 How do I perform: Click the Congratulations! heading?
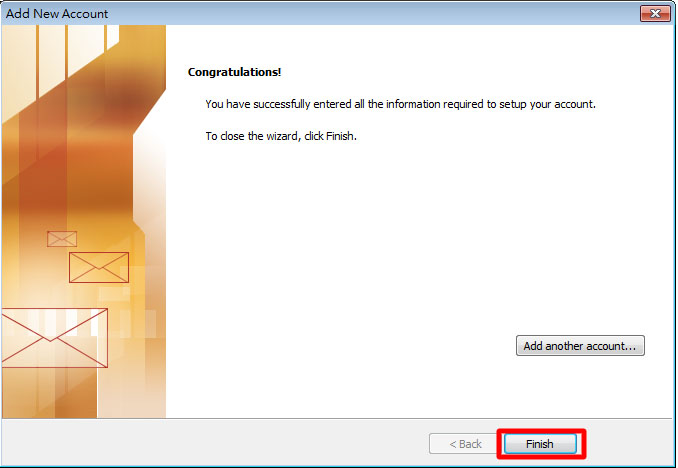[x=234, y=72]
